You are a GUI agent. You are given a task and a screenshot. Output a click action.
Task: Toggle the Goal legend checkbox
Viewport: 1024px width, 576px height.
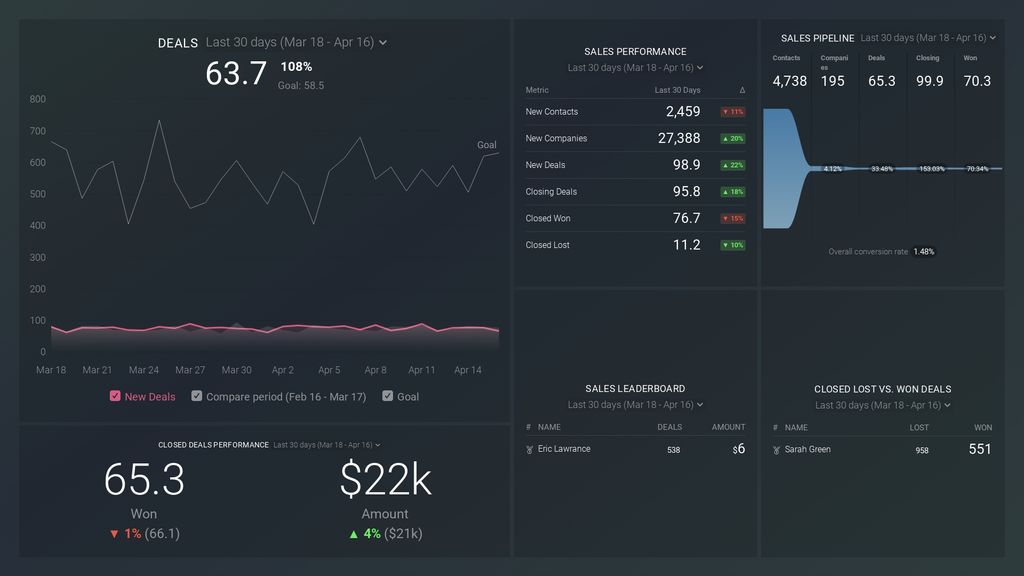click(x=387, y=396)
